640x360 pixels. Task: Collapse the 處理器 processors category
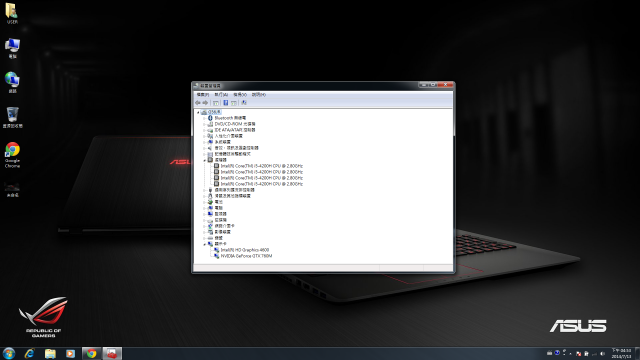pyautogui.click(x=204, y=160)
